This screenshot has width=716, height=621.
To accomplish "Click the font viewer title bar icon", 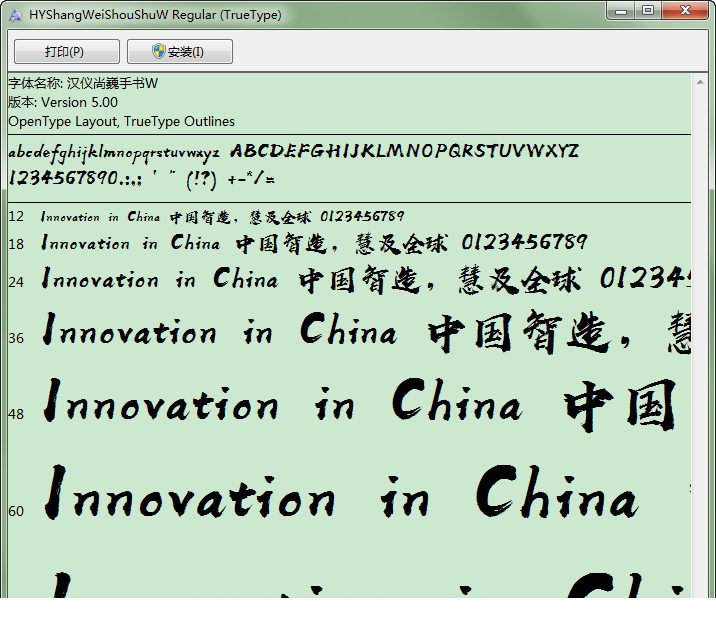I will tap(15, 15).
